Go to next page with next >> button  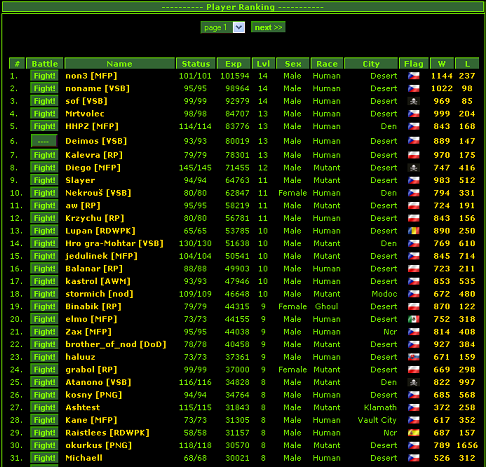coord(268,27)
